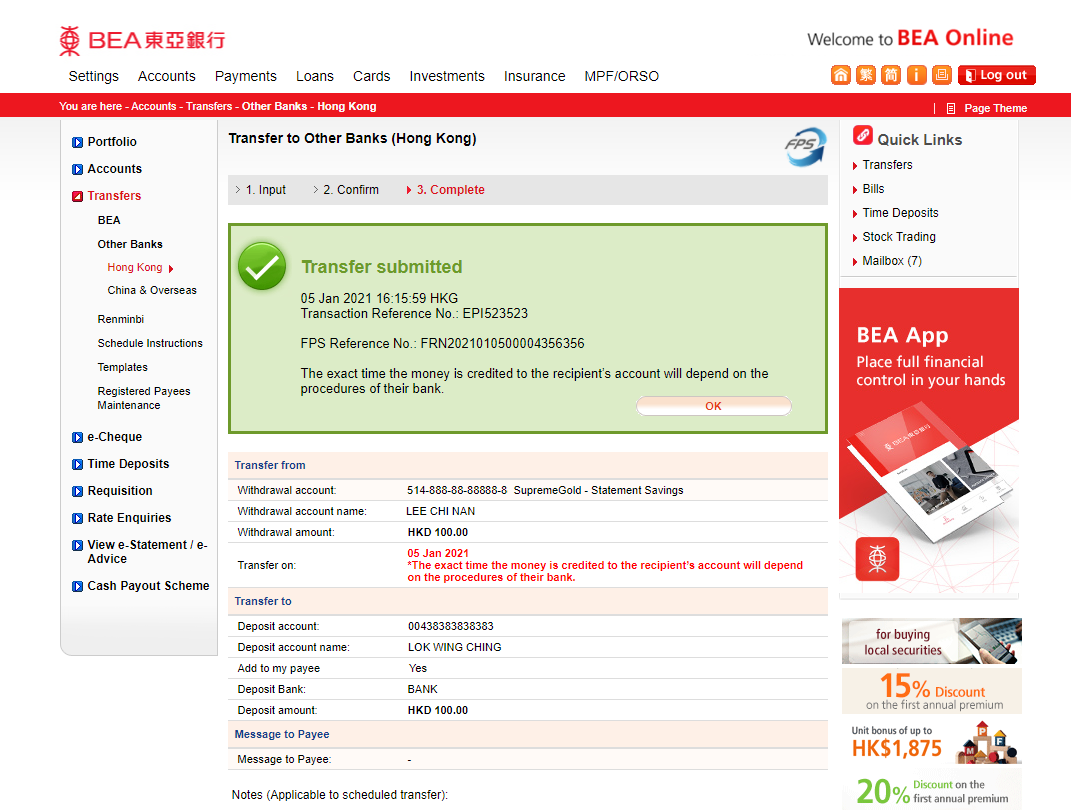
Task: Open the Cards menu
Action: pos(372,76)
